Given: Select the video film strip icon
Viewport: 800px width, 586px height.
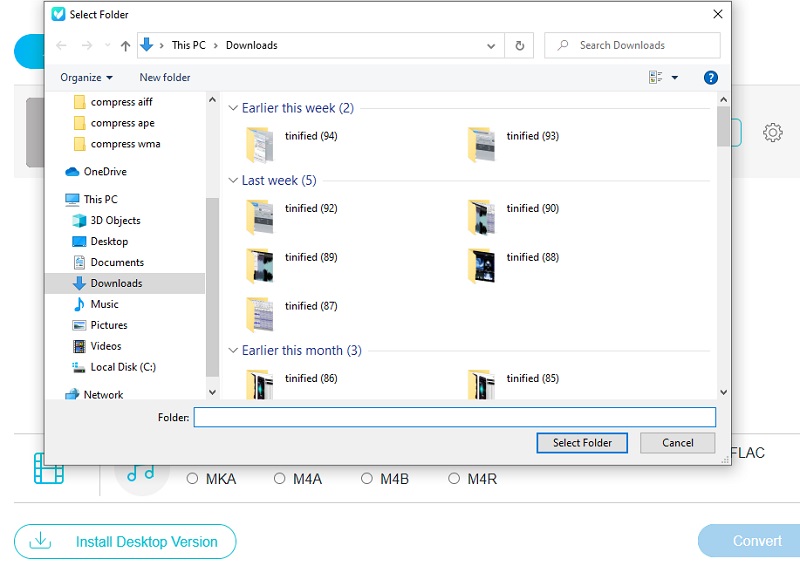Looking at the screenshot, I should pyautogui.click(x=48, y=468).
